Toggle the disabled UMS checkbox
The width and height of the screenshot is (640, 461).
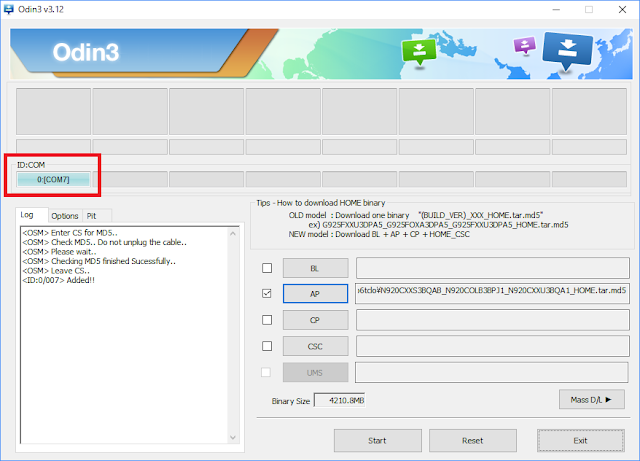tap(266, 372)
